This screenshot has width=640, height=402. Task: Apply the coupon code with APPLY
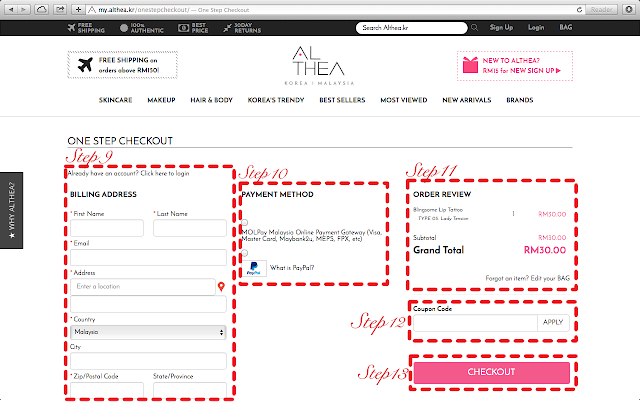click(553, 322)
